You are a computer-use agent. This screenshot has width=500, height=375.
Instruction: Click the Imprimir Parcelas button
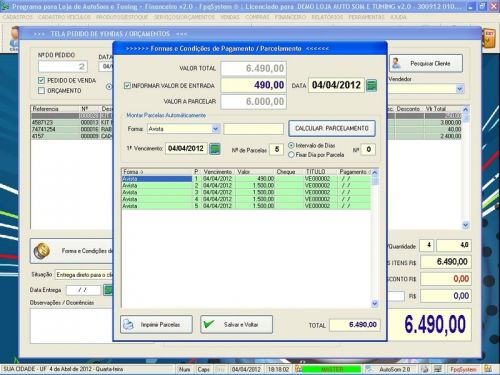pos(156,324)
